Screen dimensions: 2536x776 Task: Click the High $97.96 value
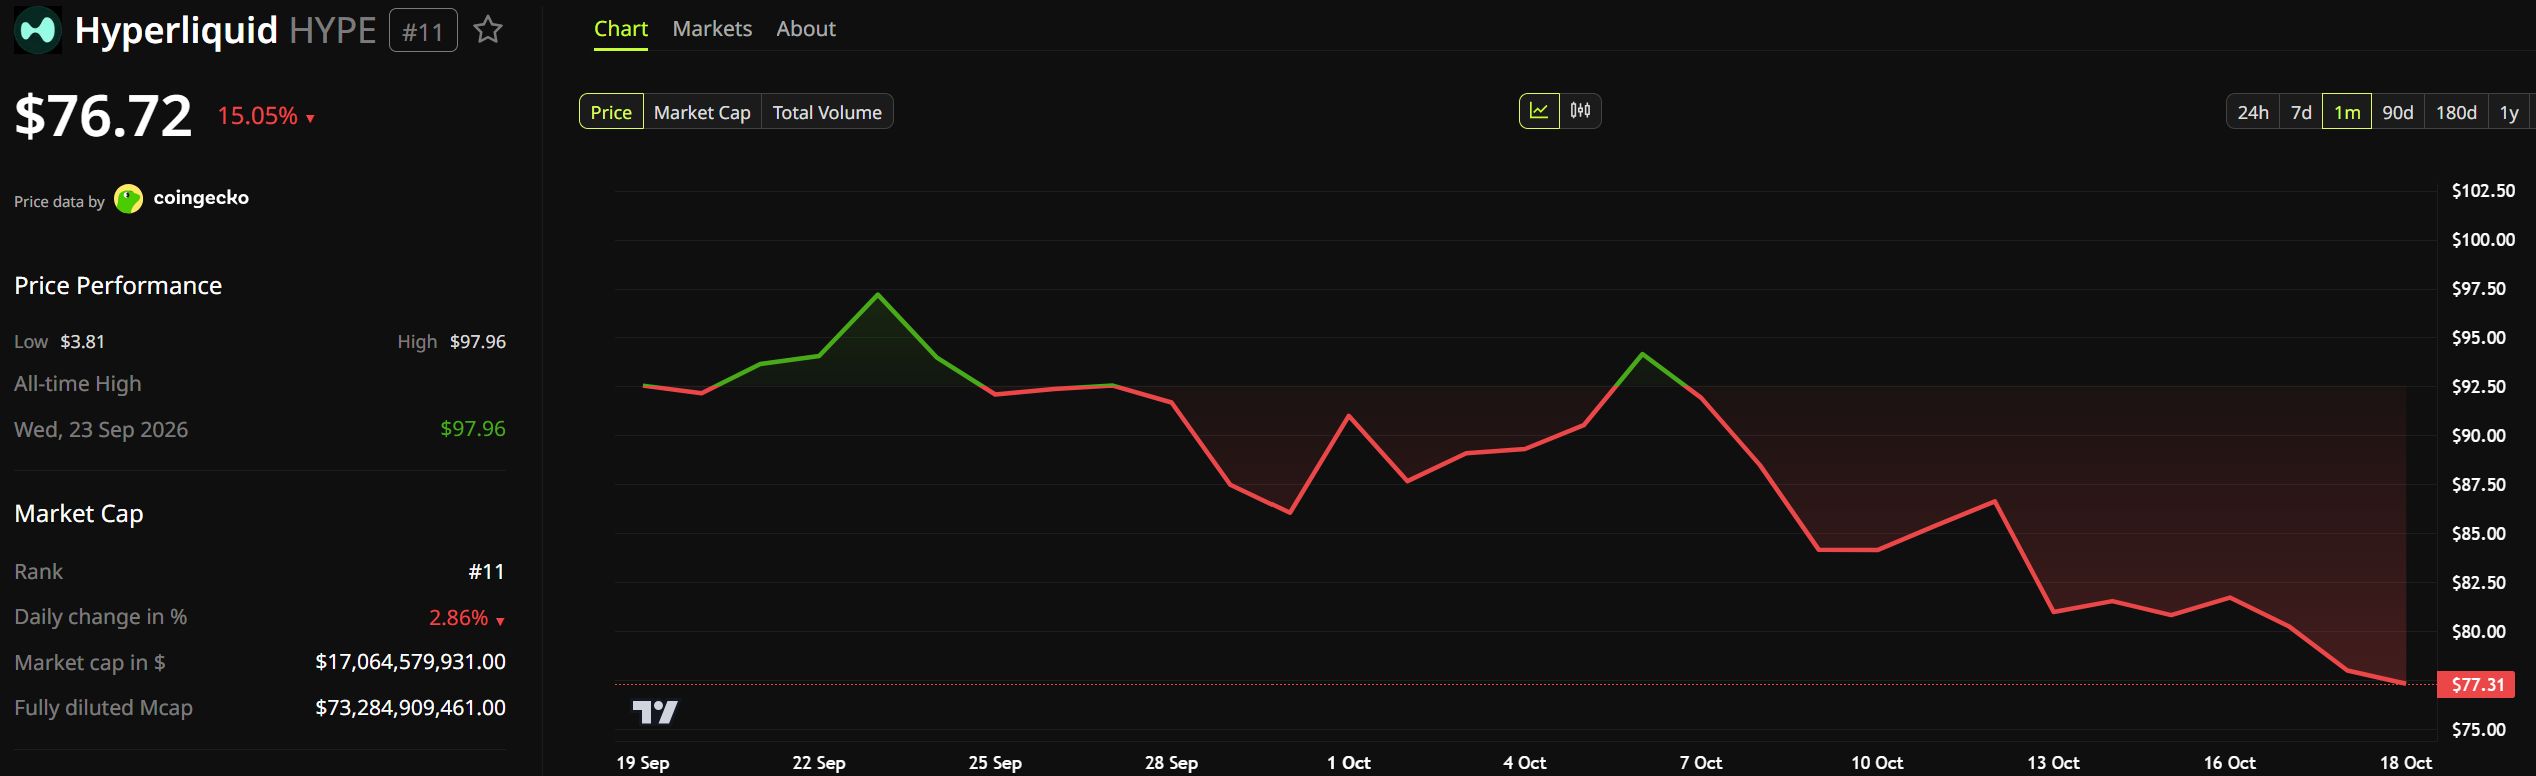tap(478, 342)
